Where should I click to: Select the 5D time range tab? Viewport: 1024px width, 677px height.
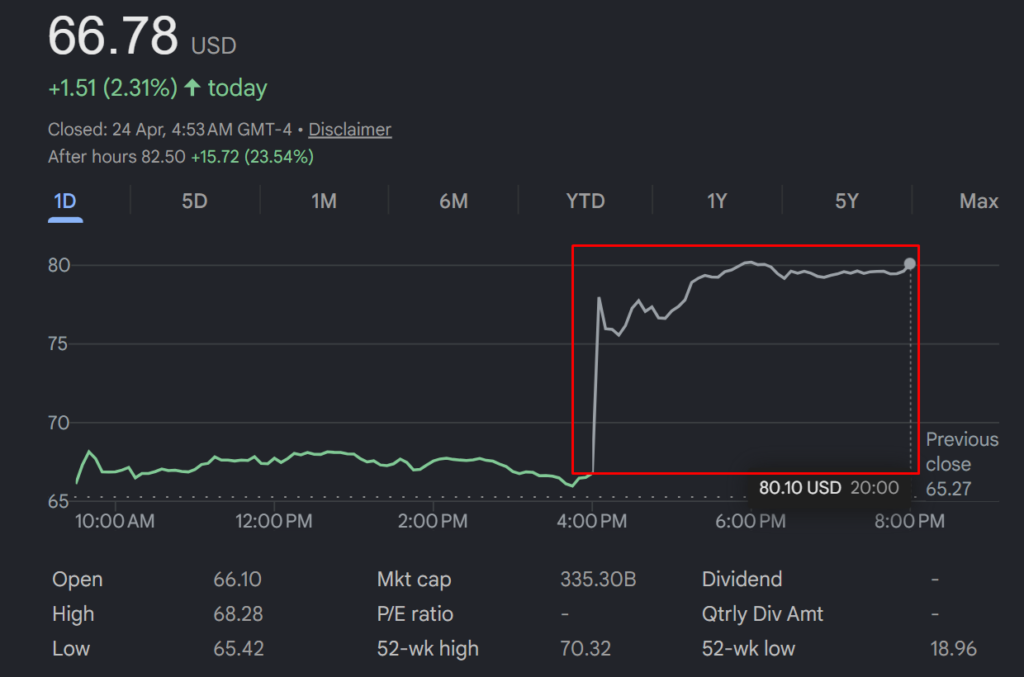point(194,201)
